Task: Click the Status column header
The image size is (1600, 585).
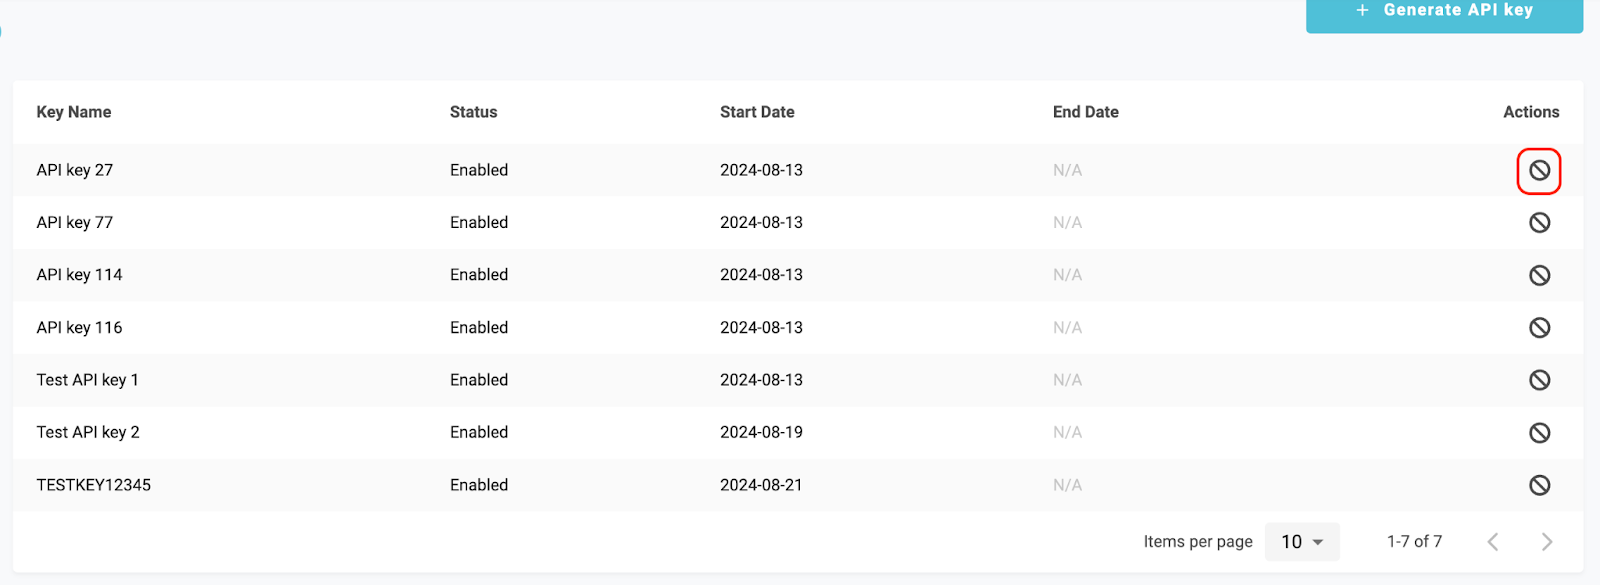Action: [473, 112]
